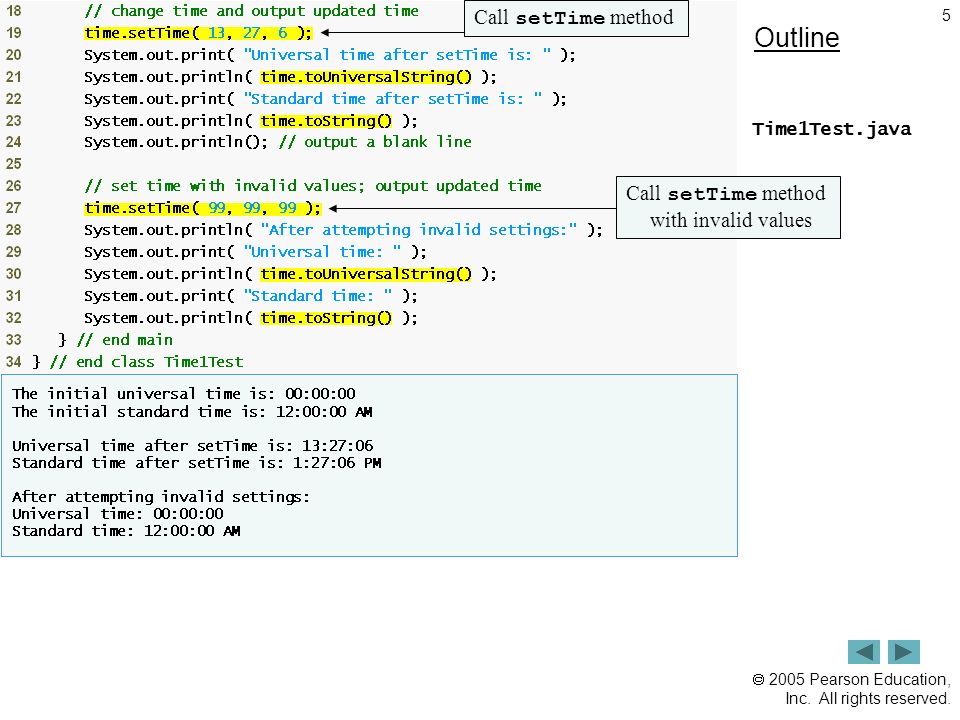Click the end main comment on line 33

point(125,340)
